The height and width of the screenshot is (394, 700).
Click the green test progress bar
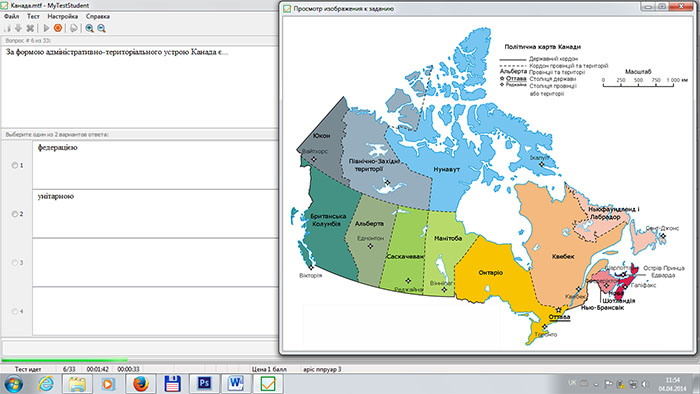tap(65, 360)
